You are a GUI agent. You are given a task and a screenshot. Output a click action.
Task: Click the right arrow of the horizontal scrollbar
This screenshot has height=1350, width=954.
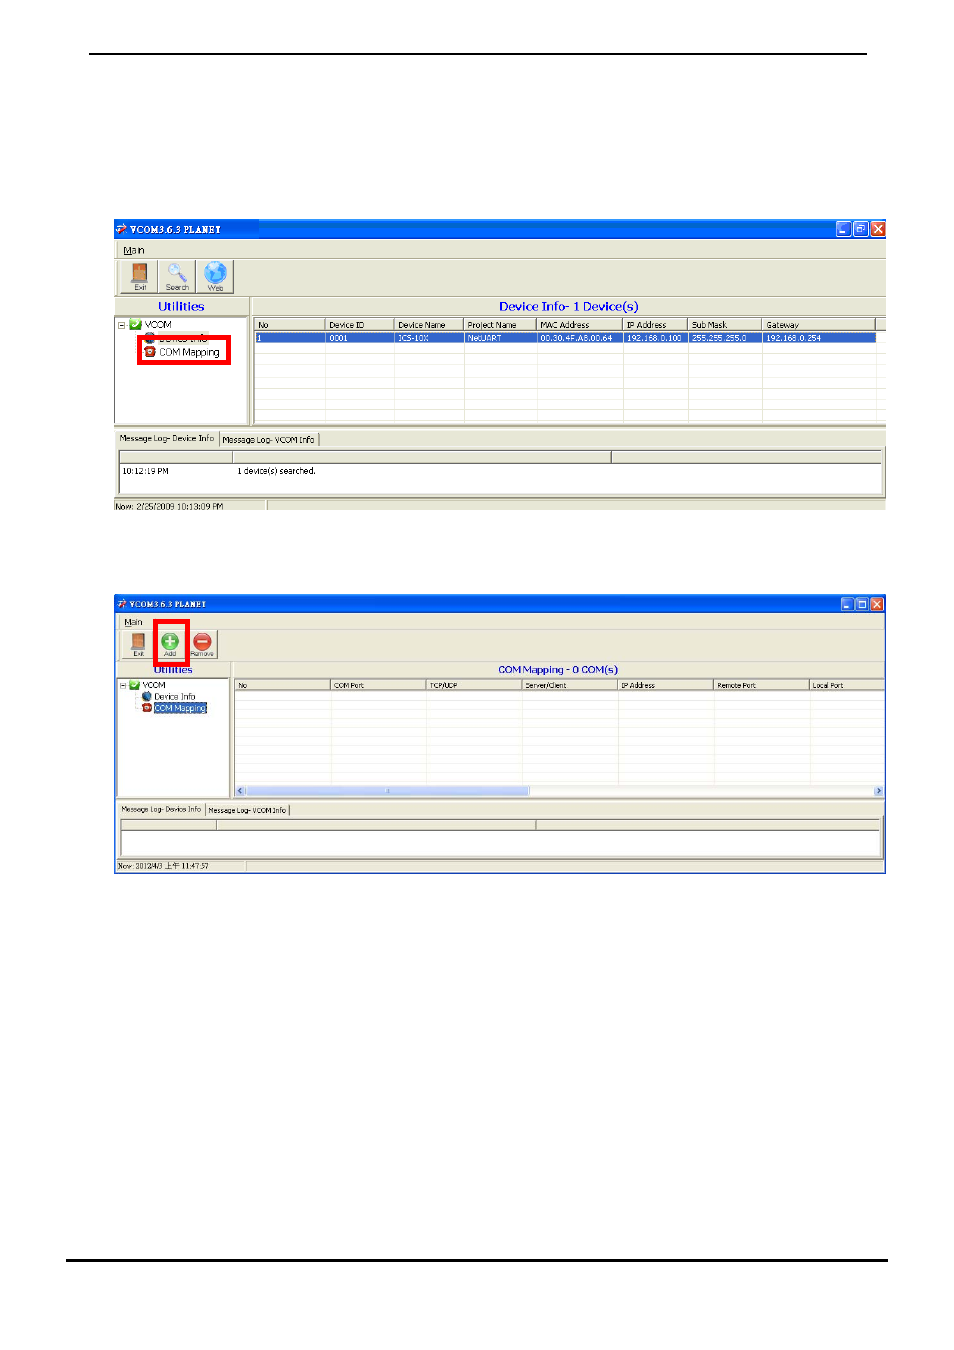pyautogui.click(x=878, y=791)
